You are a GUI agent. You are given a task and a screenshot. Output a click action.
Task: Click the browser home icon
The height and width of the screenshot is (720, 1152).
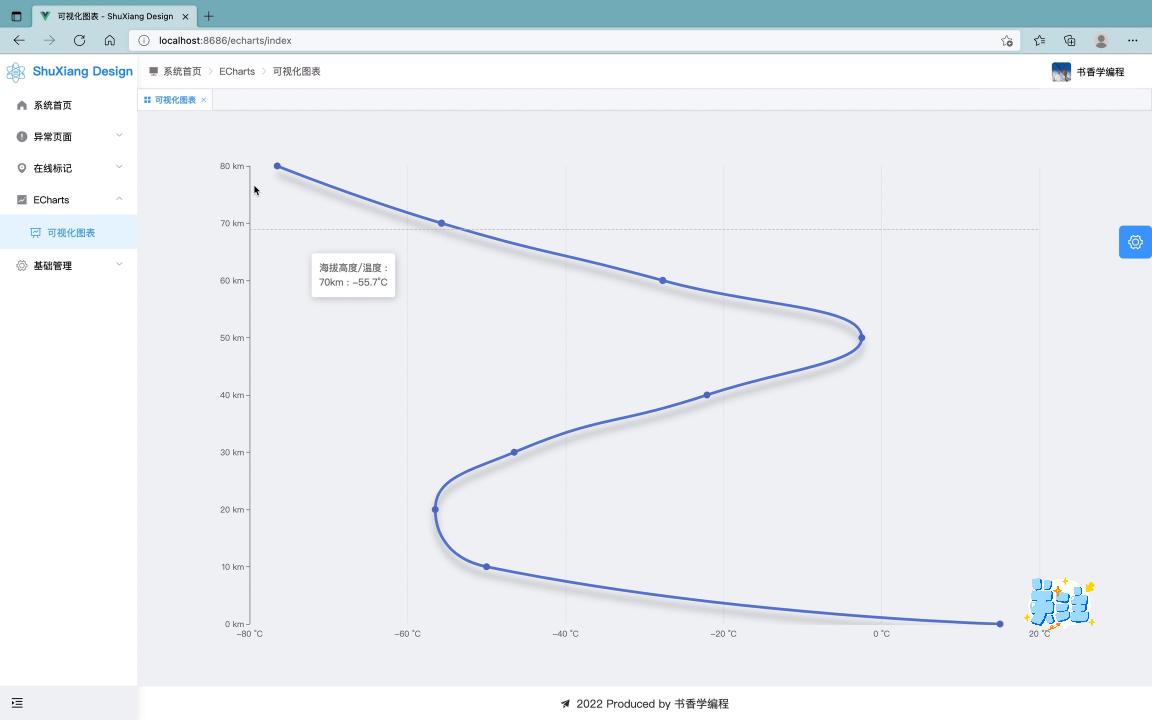click(x=109, y=40)
